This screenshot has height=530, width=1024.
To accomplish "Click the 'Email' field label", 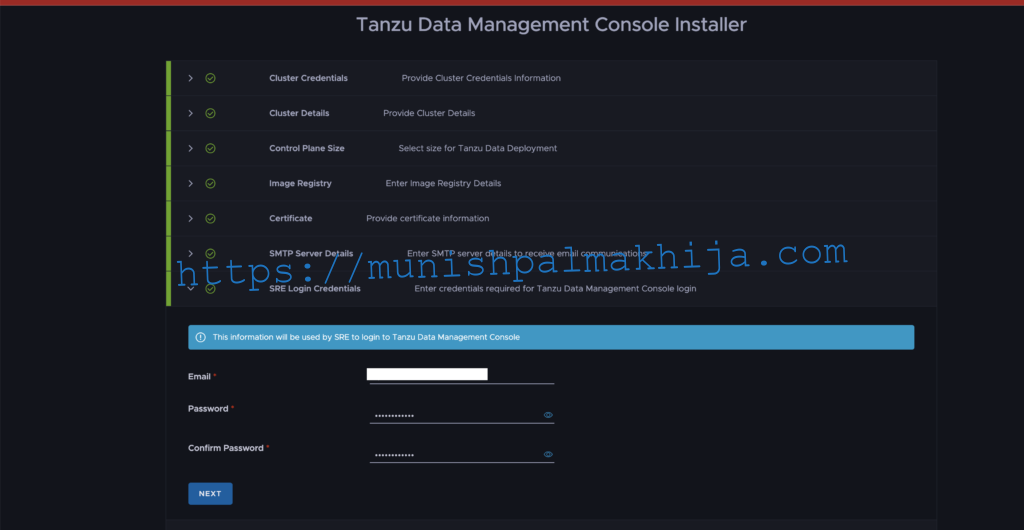I will (x=199, y=377).
